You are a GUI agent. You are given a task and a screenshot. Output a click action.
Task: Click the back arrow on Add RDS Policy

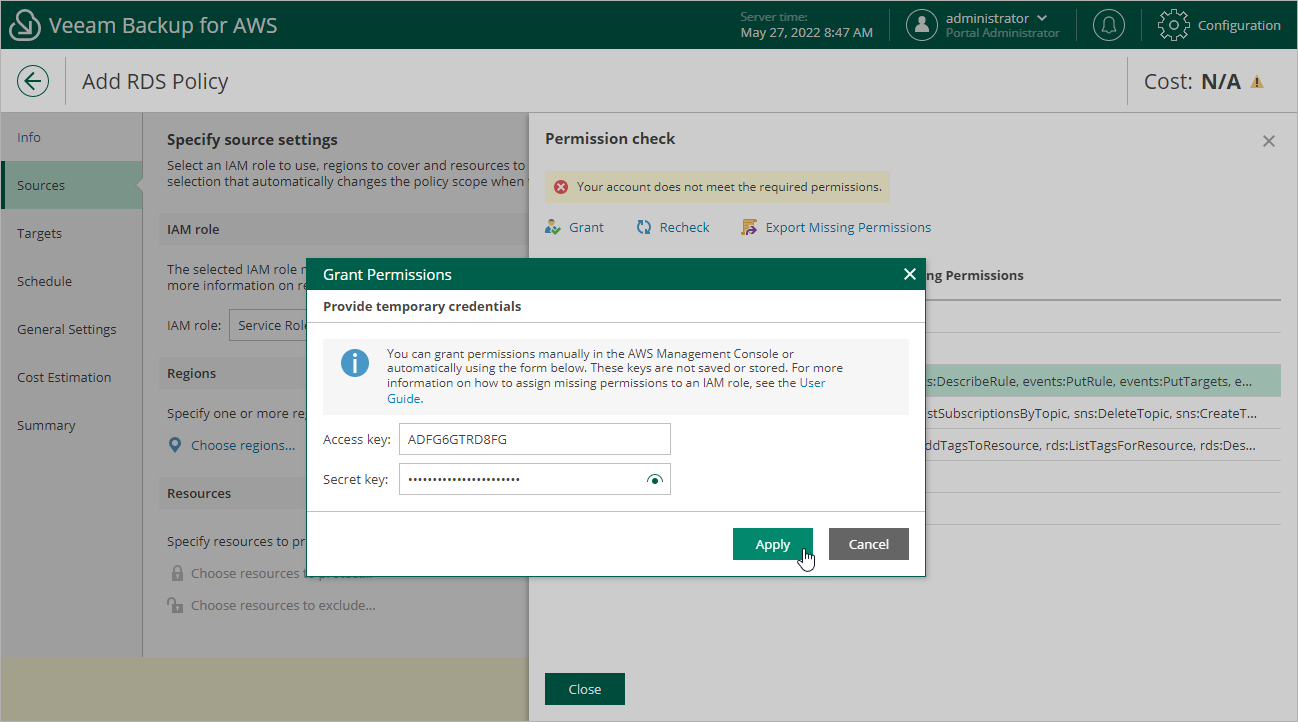33,81
